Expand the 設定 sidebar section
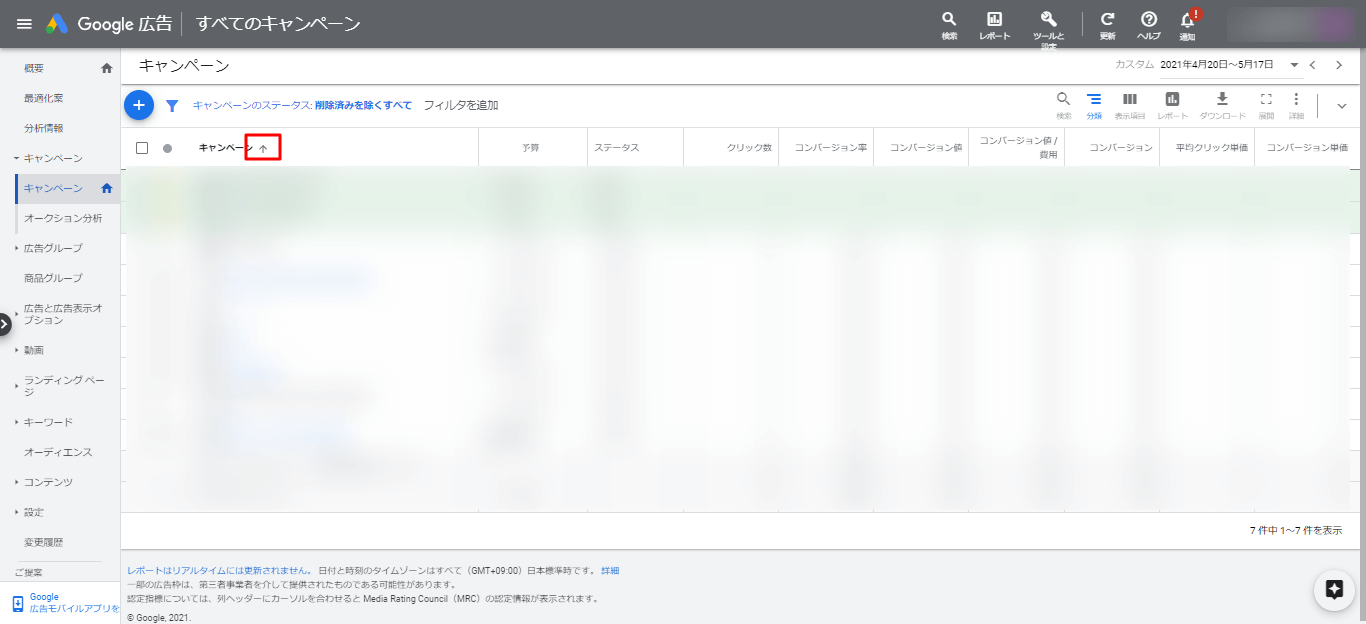The image size is (1366, 624). [x=16, y=512]
